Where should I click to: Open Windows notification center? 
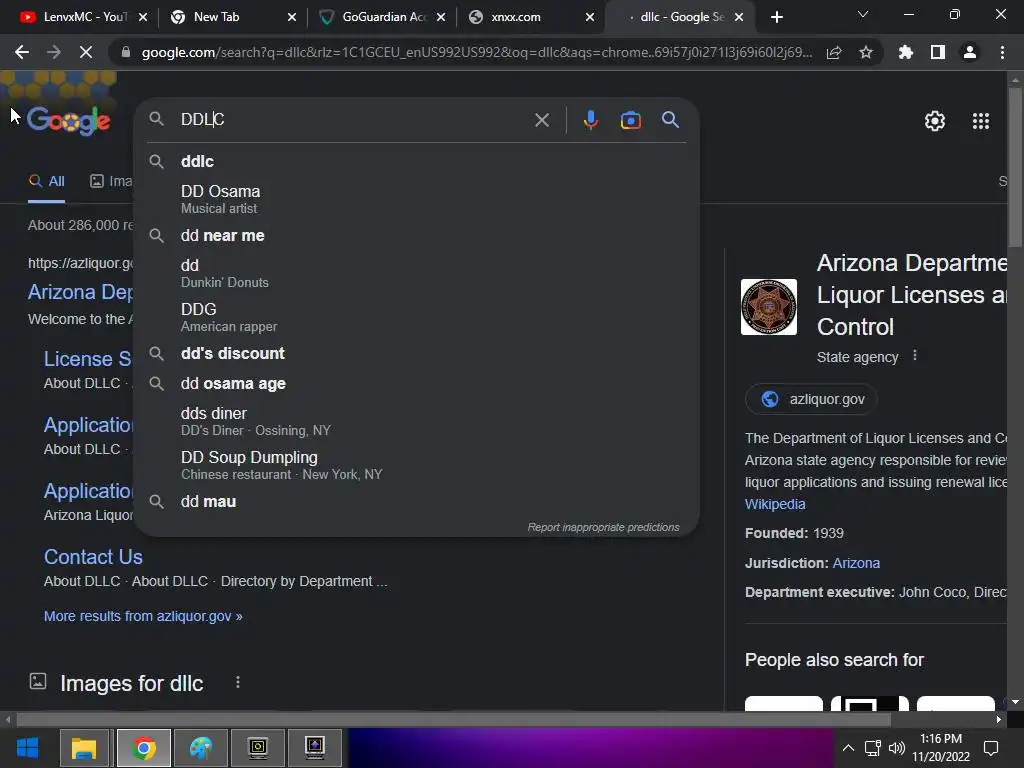[x=991, y=748]
